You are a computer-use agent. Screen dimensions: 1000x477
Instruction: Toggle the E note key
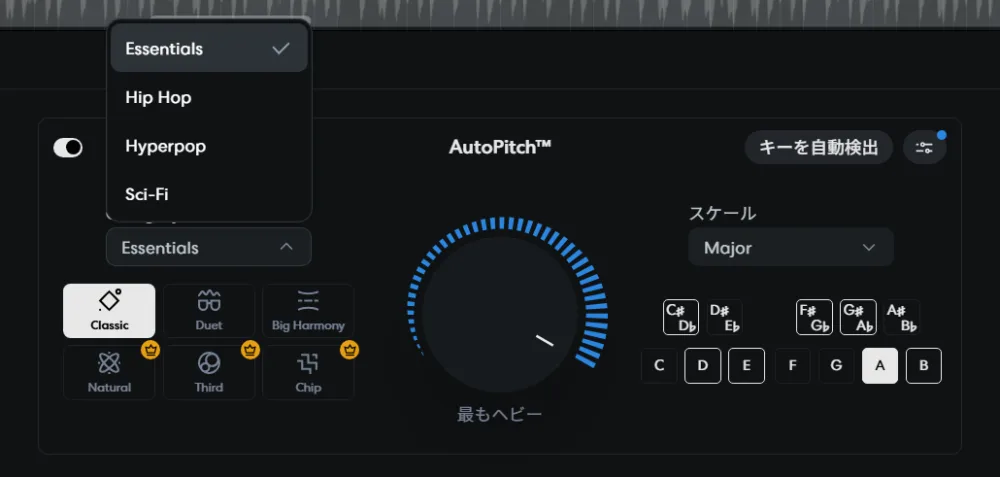746,366
